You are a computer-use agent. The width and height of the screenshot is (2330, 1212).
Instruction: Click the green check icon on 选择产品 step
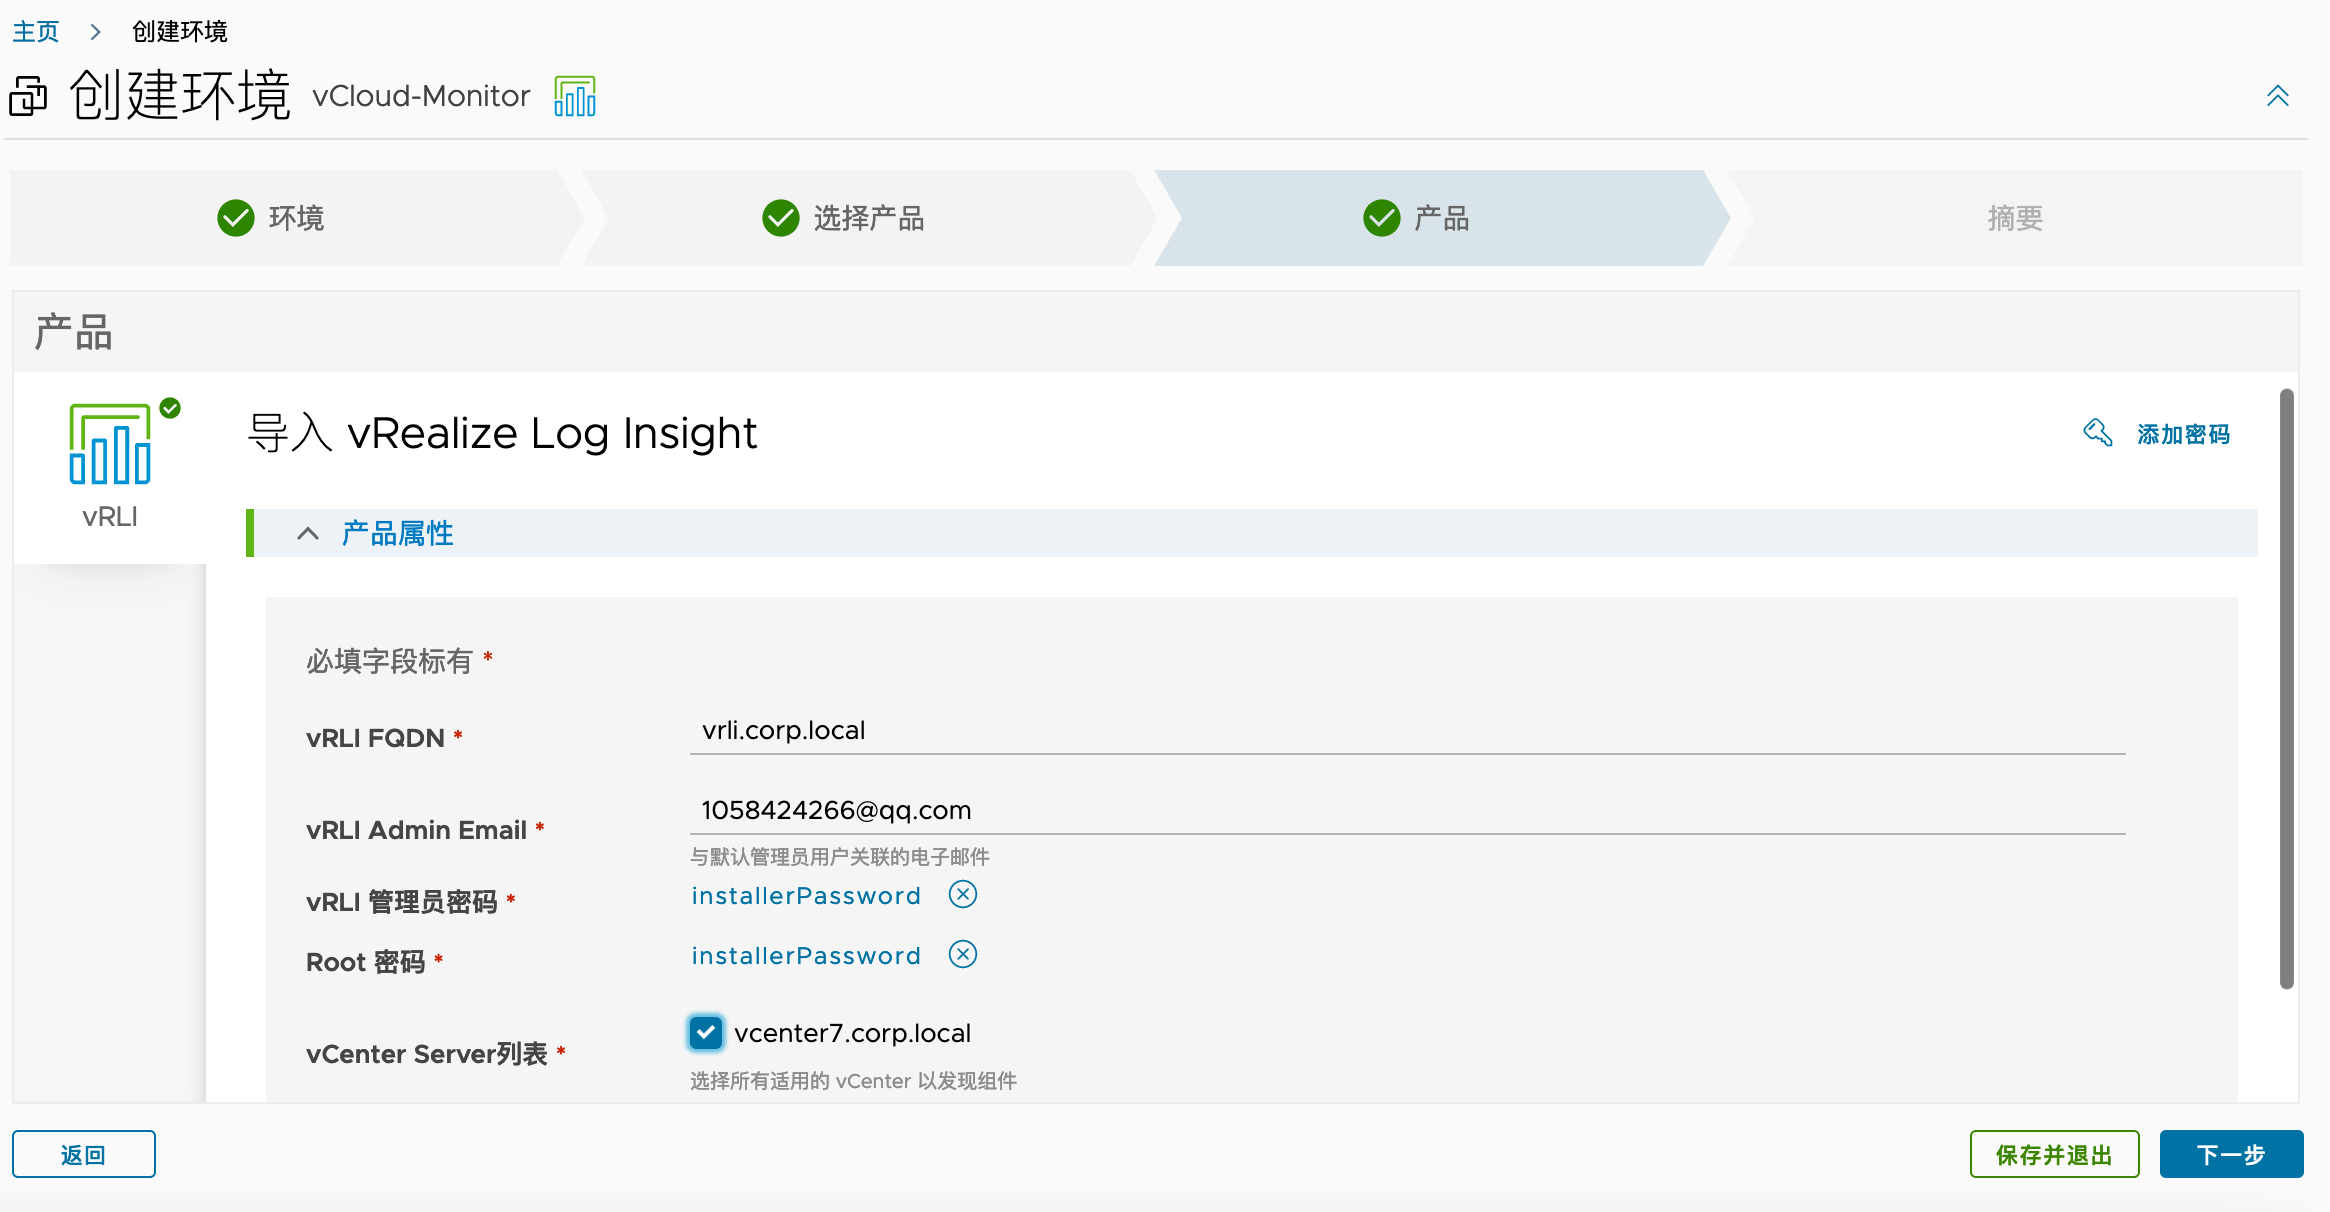pyautogui.click(x=781, y=218)
